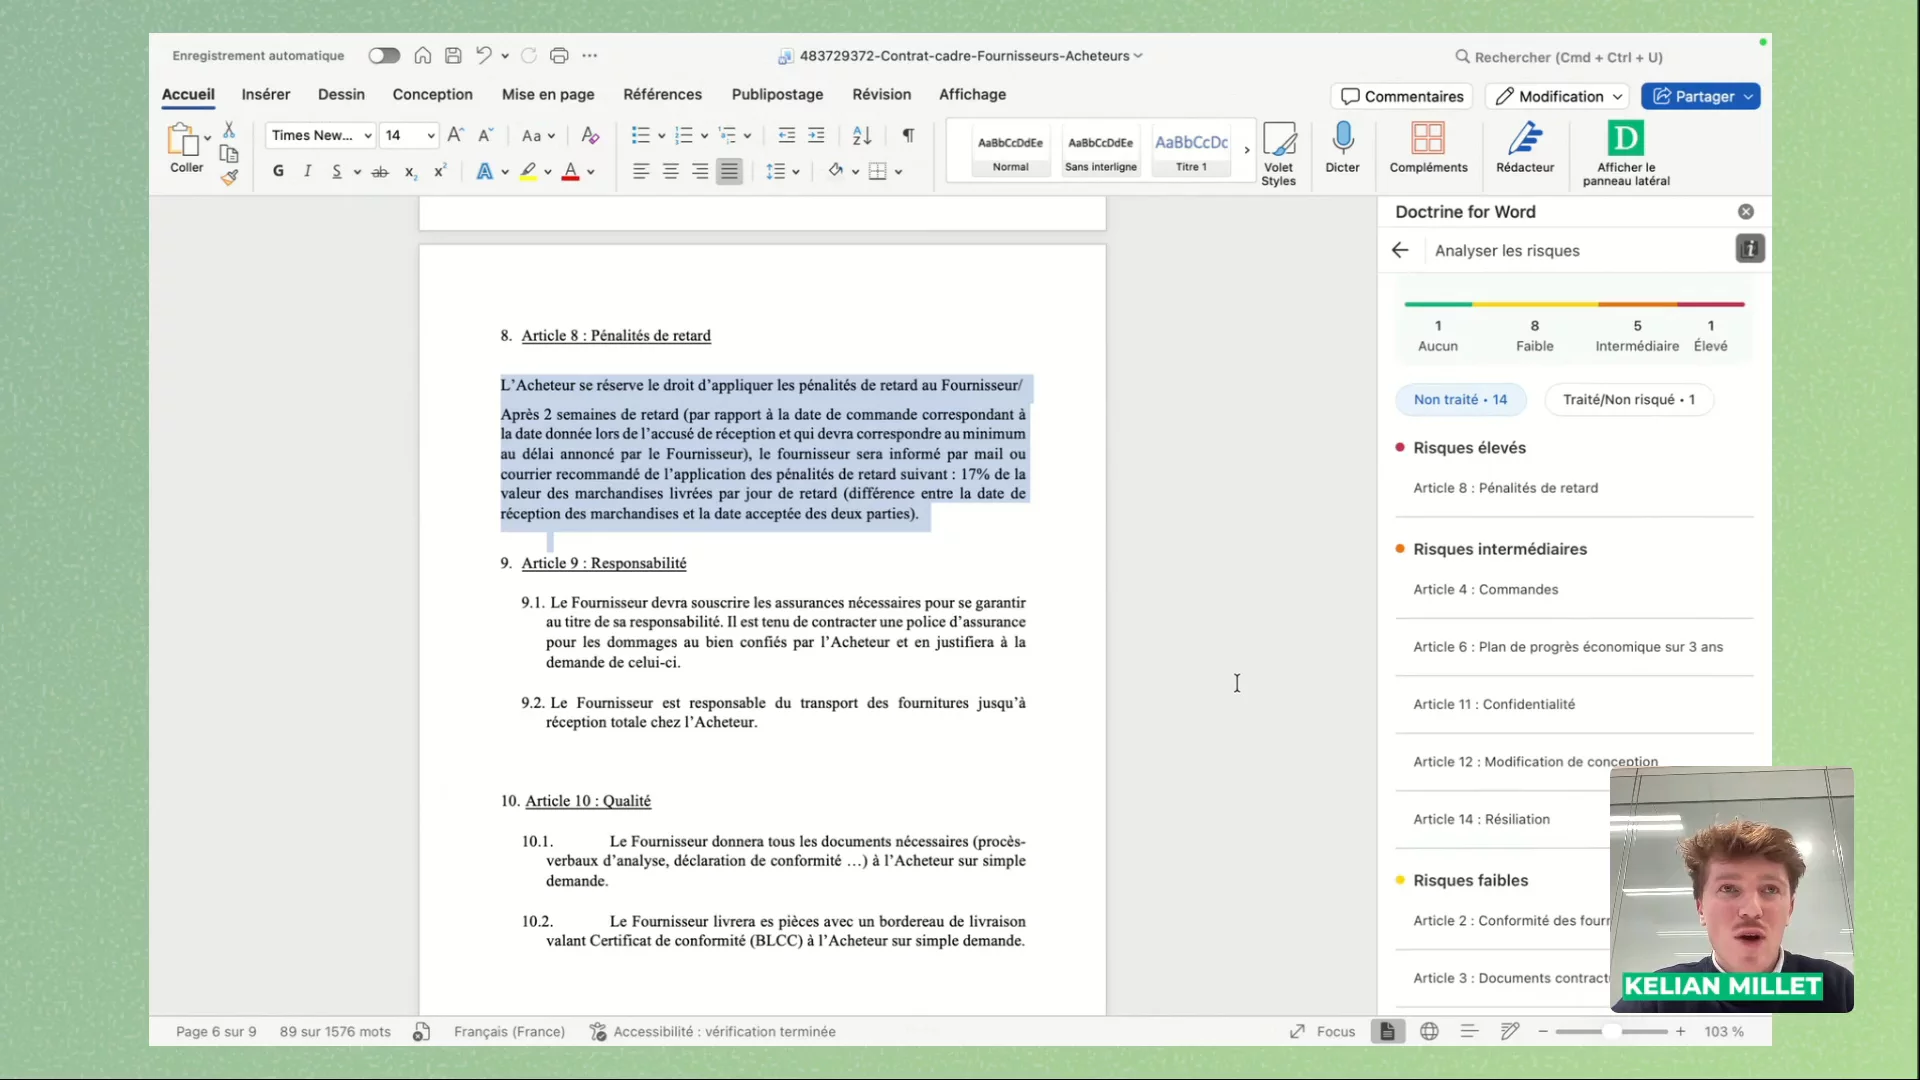Click the Dicter microphone icon
Image resolution: width=1920 pixels, height=1080 pixels.
click(x=1342, y=139)
